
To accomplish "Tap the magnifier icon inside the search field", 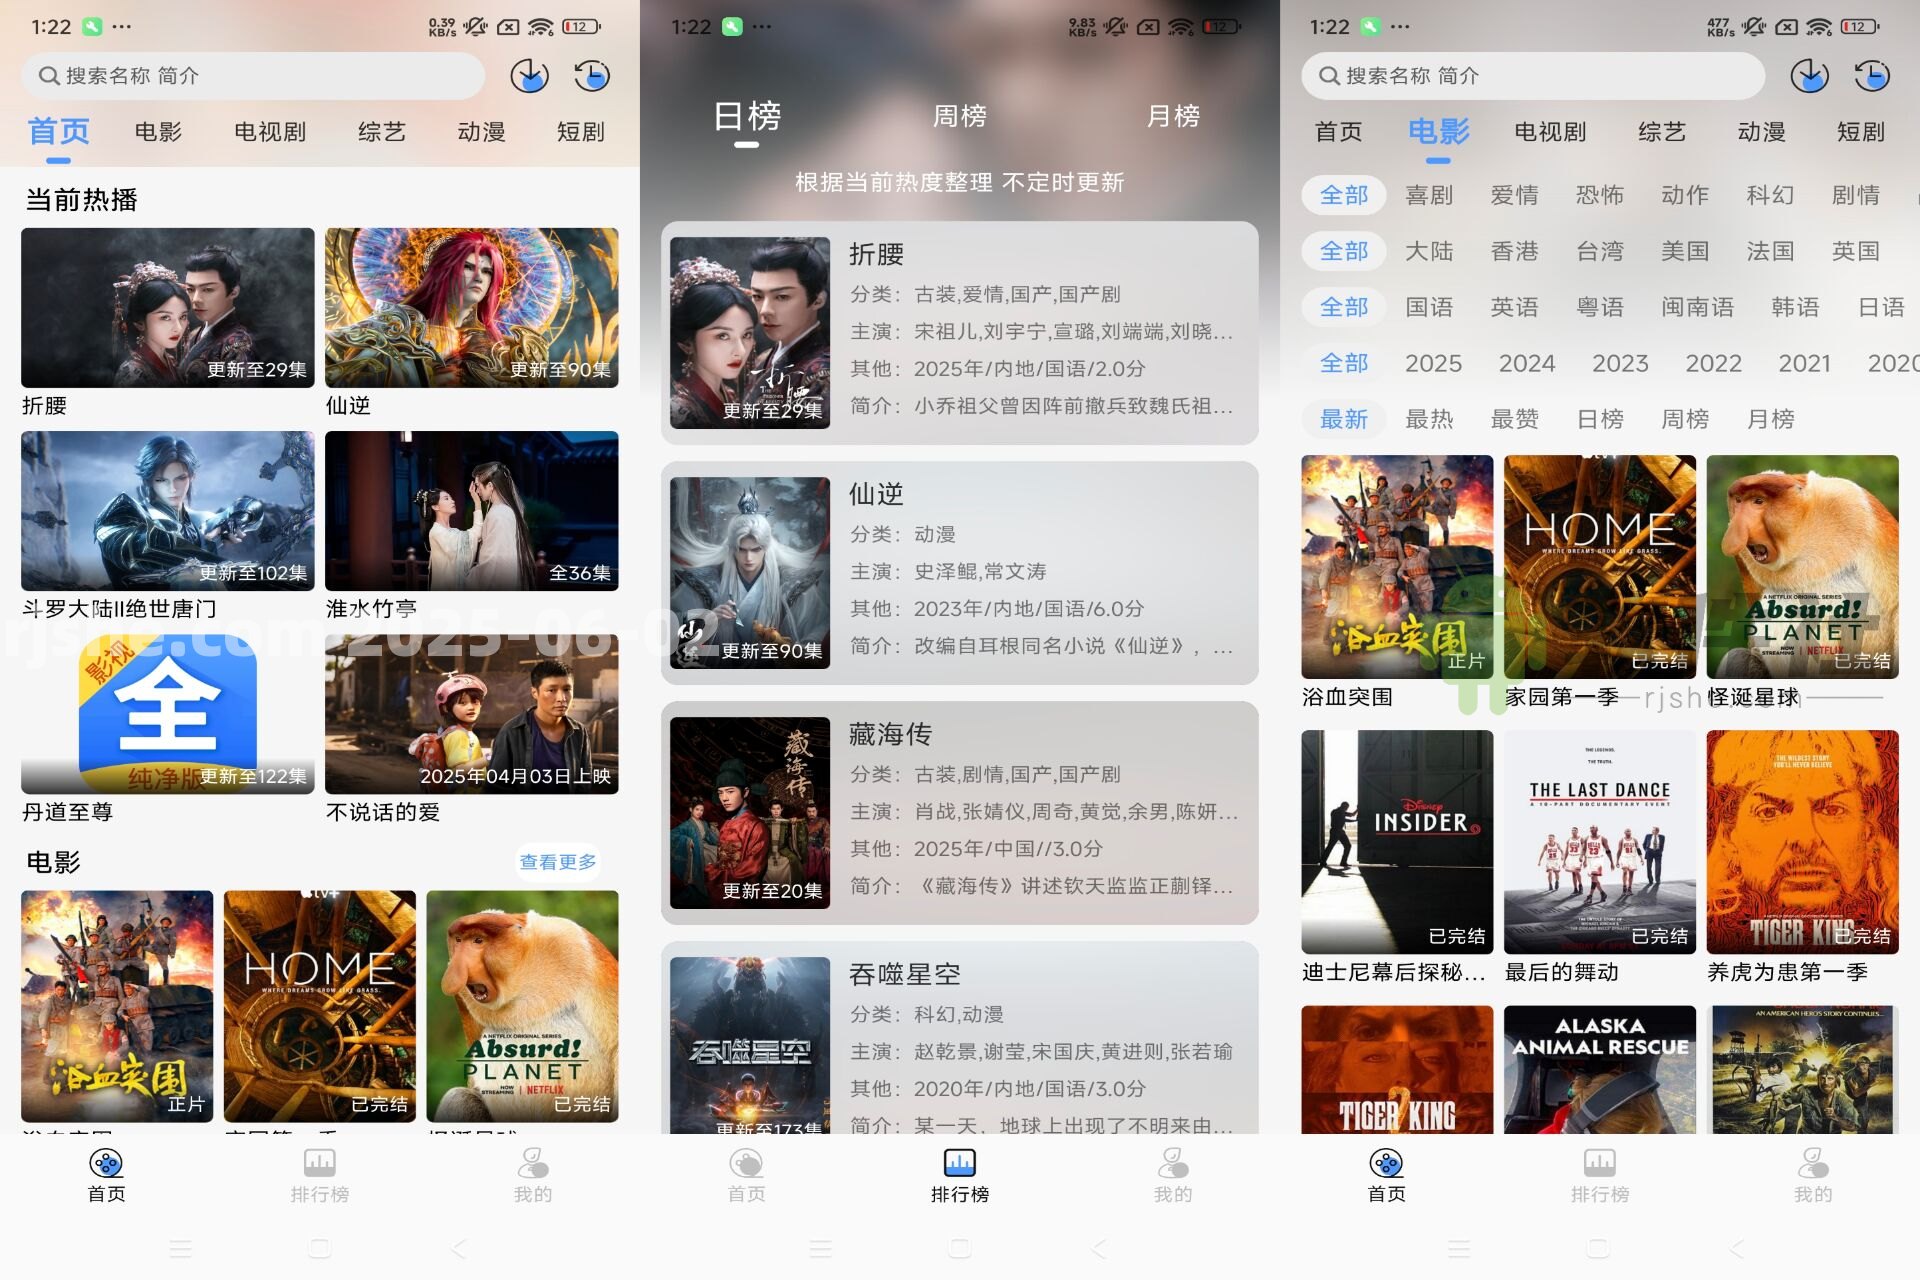I will click(47, 75).
